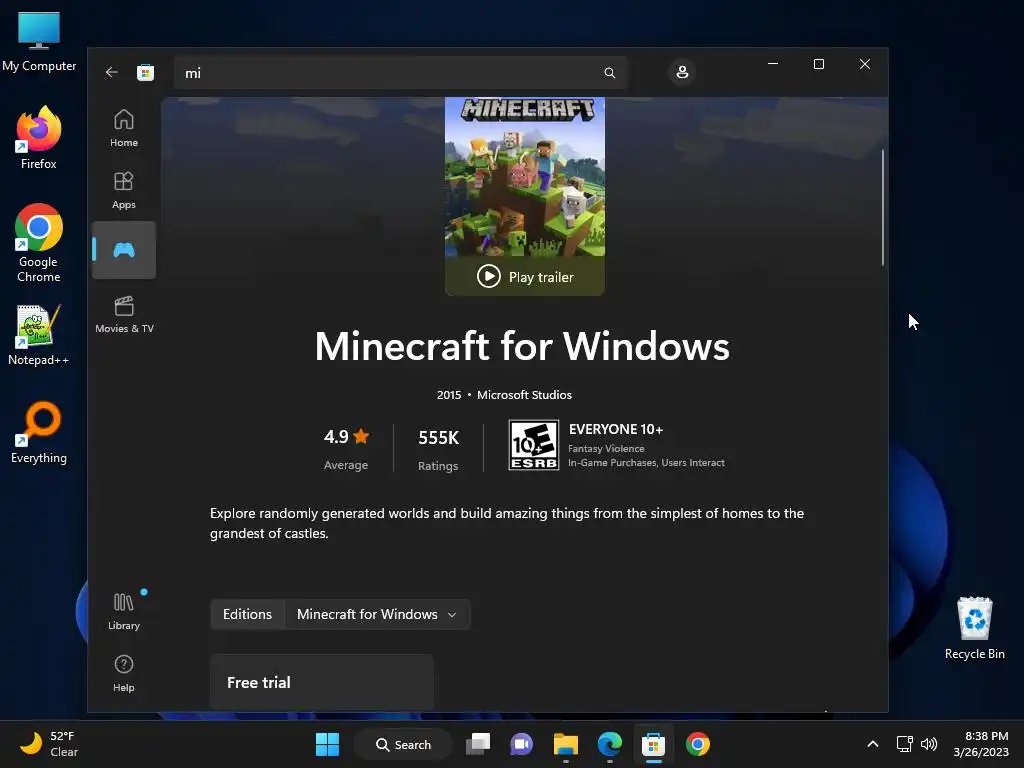Open Task View from the taskbar

coord(478,744)
